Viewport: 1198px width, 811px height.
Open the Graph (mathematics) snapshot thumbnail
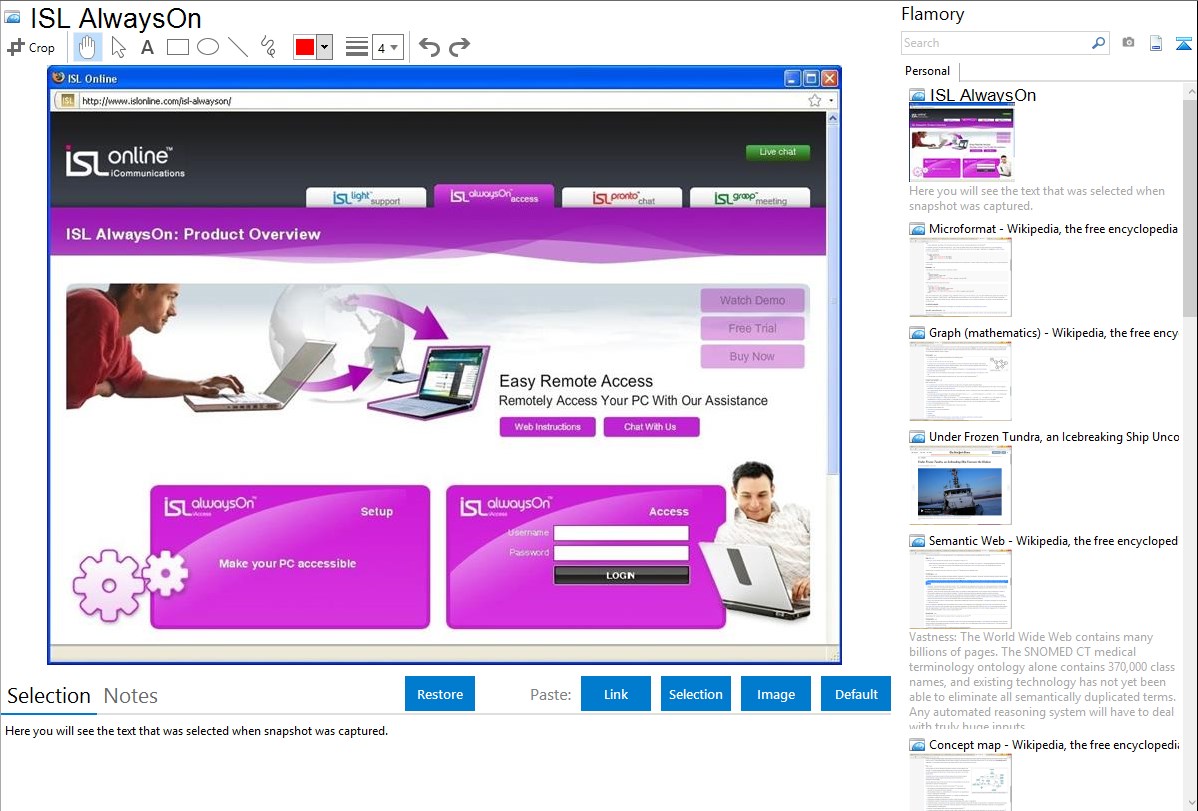point(960,381)
